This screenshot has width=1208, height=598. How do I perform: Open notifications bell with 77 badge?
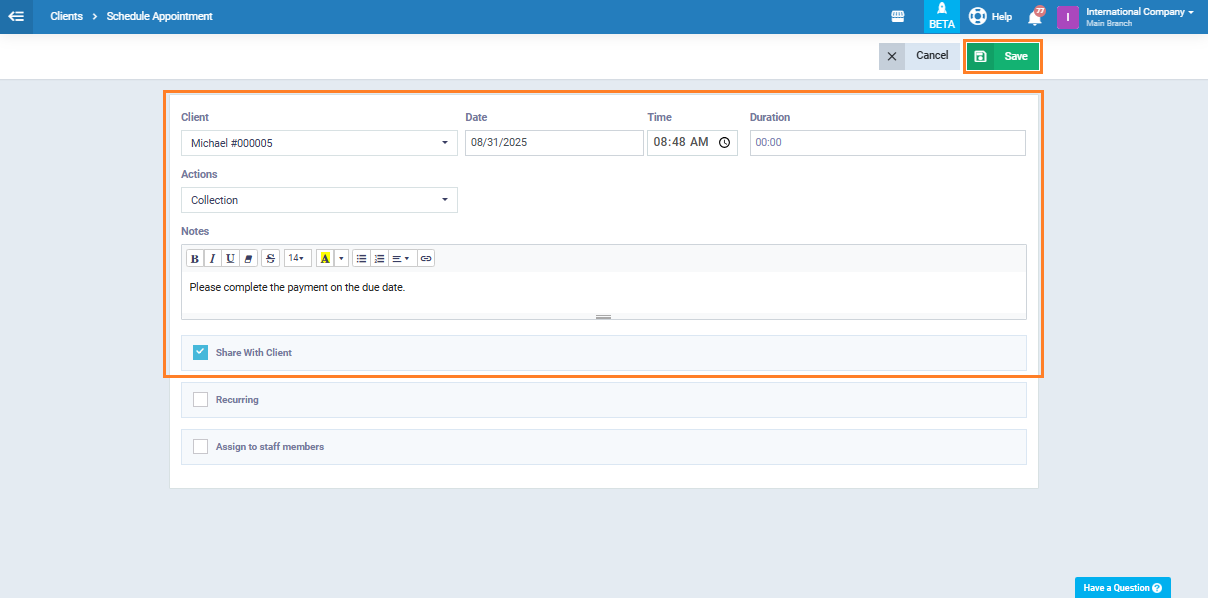(1034, 17)
